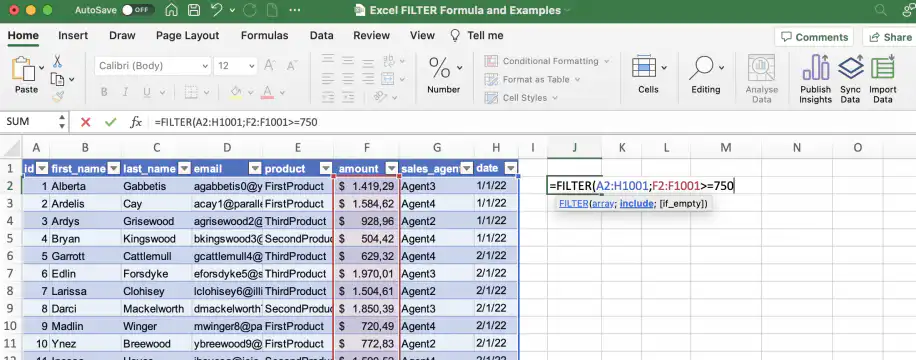Open the Cells group button

pos(648,75)
